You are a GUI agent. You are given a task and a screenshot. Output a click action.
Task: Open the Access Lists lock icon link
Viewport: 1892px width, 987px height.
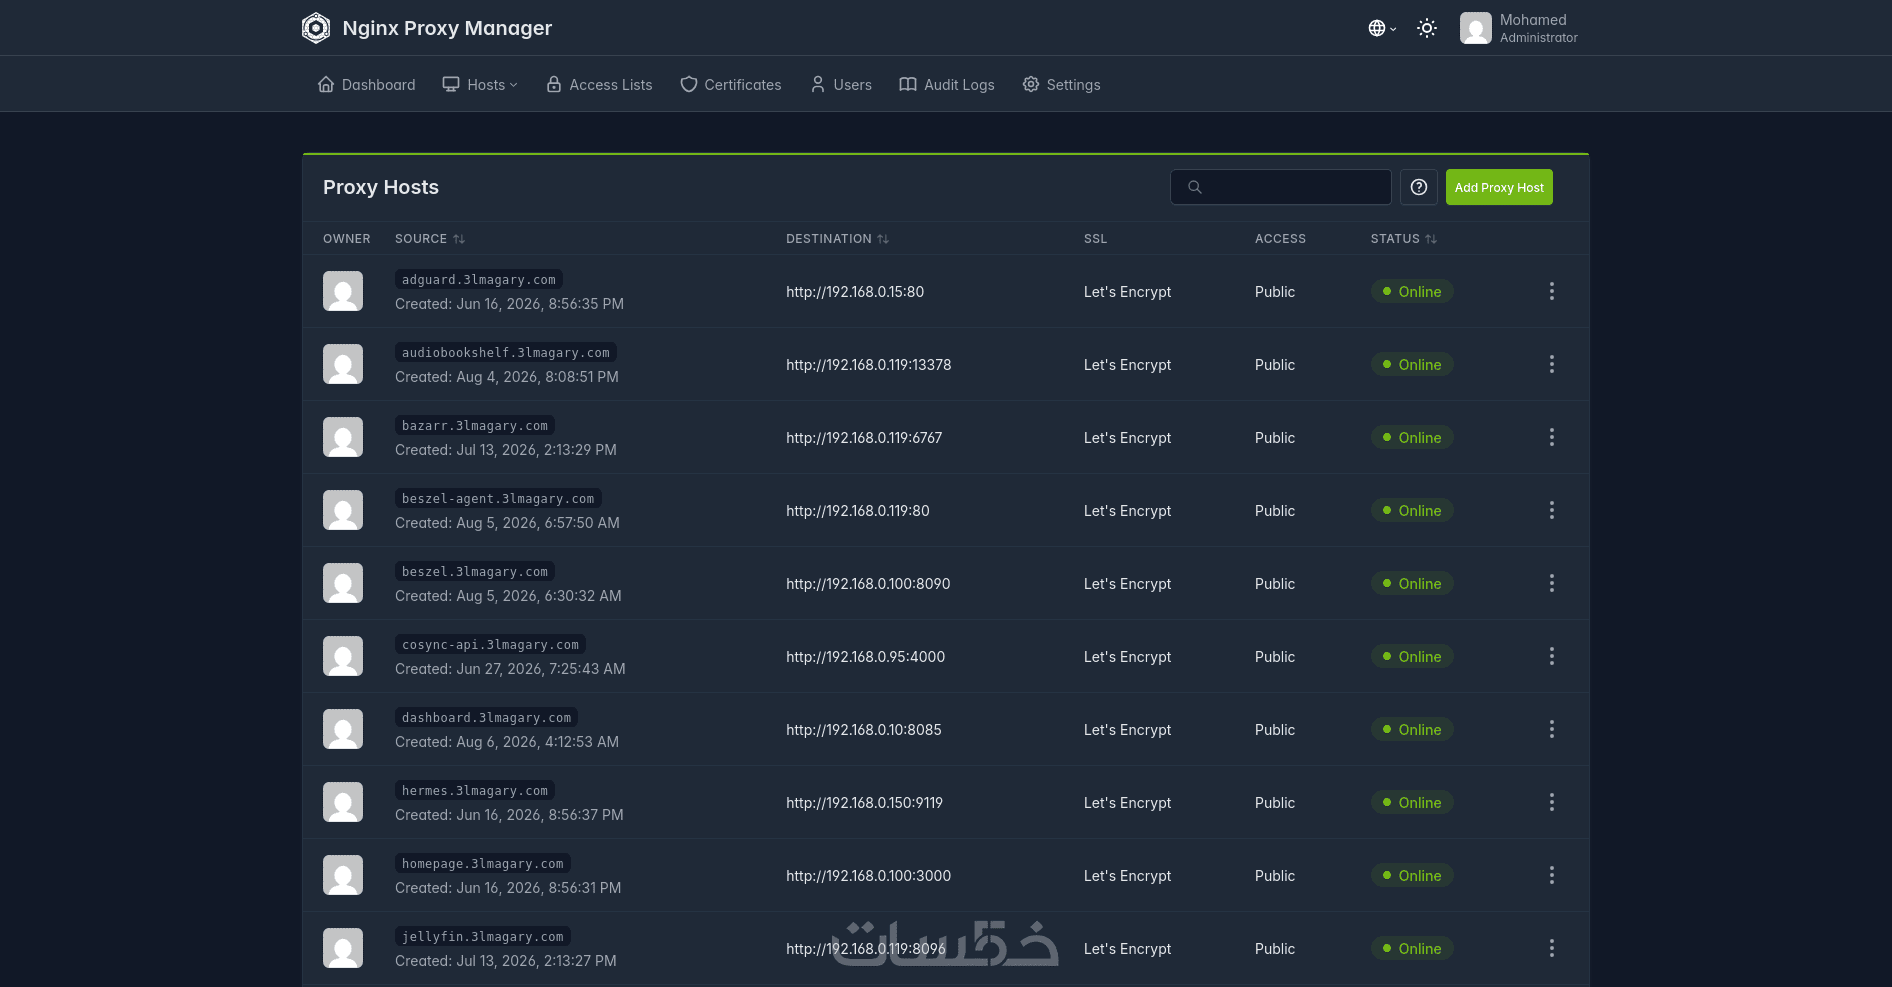coord(554,84)
